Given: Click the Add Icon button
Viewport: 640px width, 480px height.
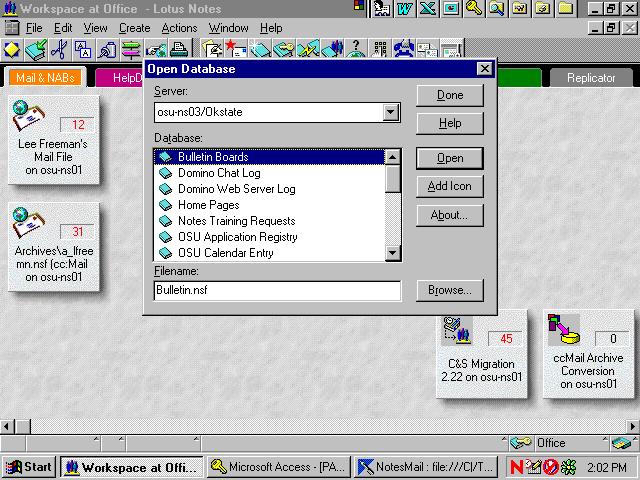Looking at the screenshot, I should 450,187.
